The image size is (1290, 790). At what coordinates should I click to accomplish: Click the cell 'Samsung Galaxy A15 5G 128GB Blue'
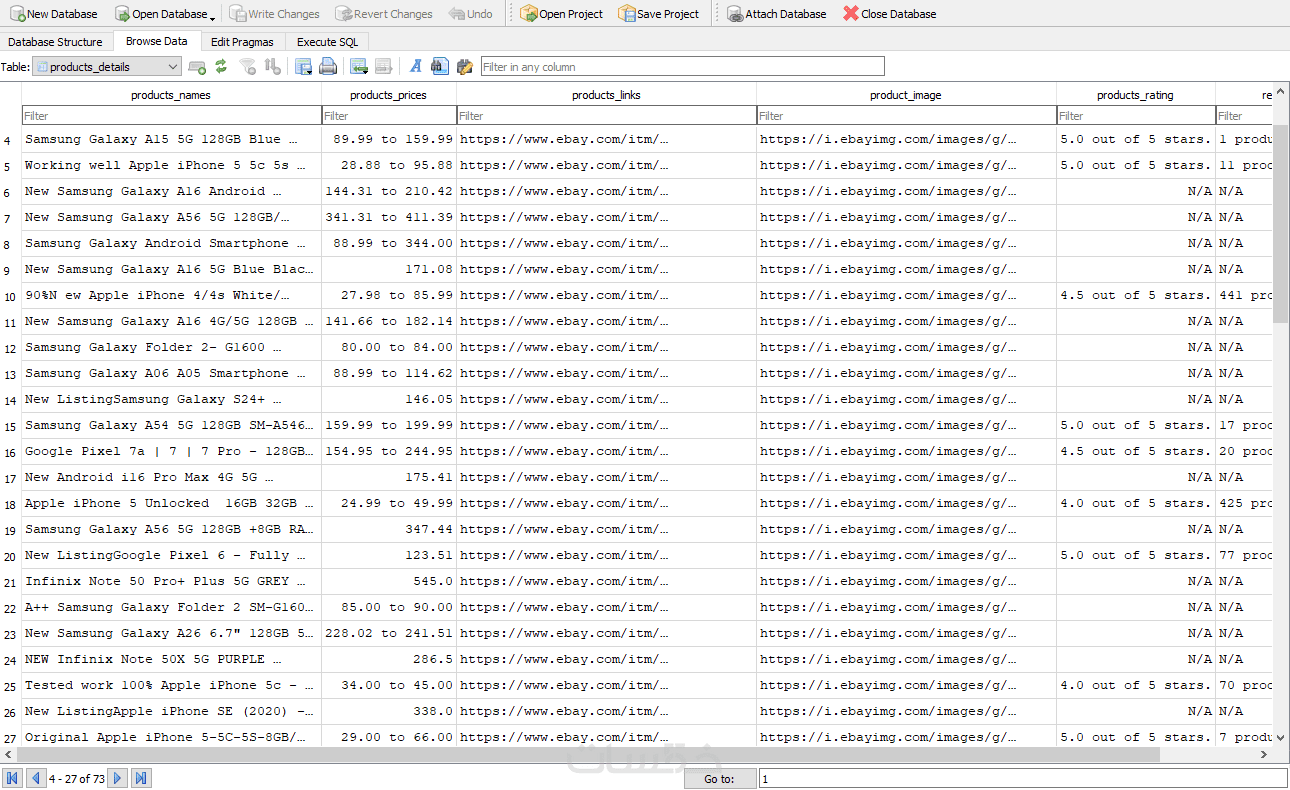(x=171, y=140)
